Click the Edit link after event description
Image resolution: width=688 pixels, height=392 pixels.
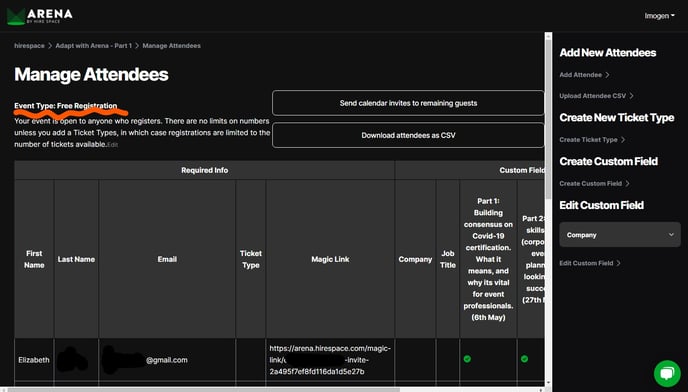coord(113,145)
